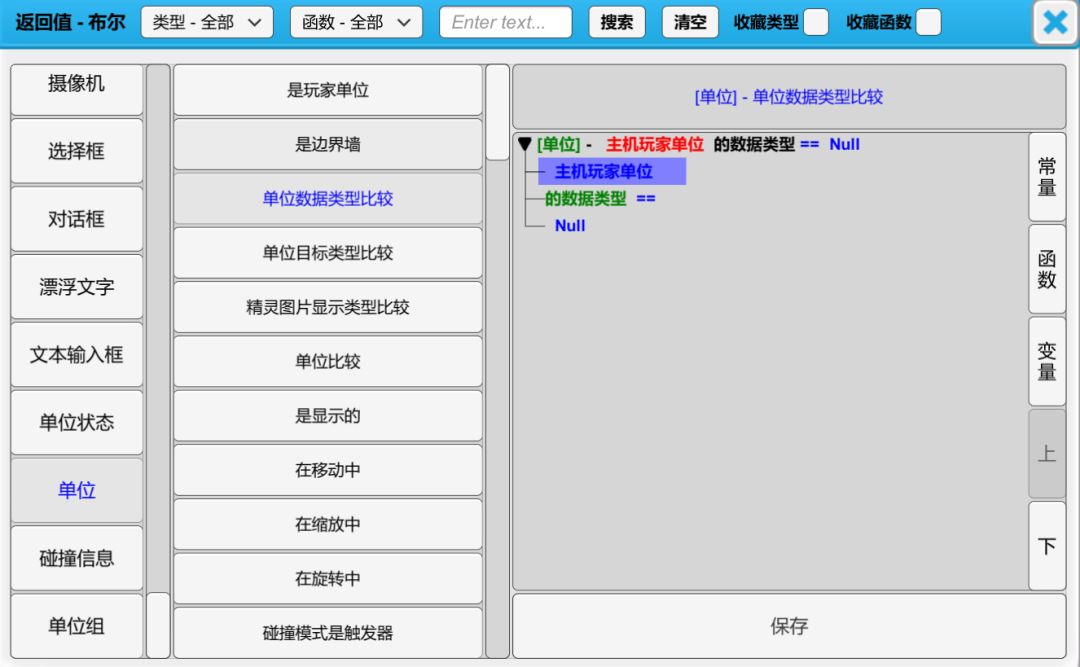
Task: Click the function list scrollbar thumb
Action: [497, 112]
